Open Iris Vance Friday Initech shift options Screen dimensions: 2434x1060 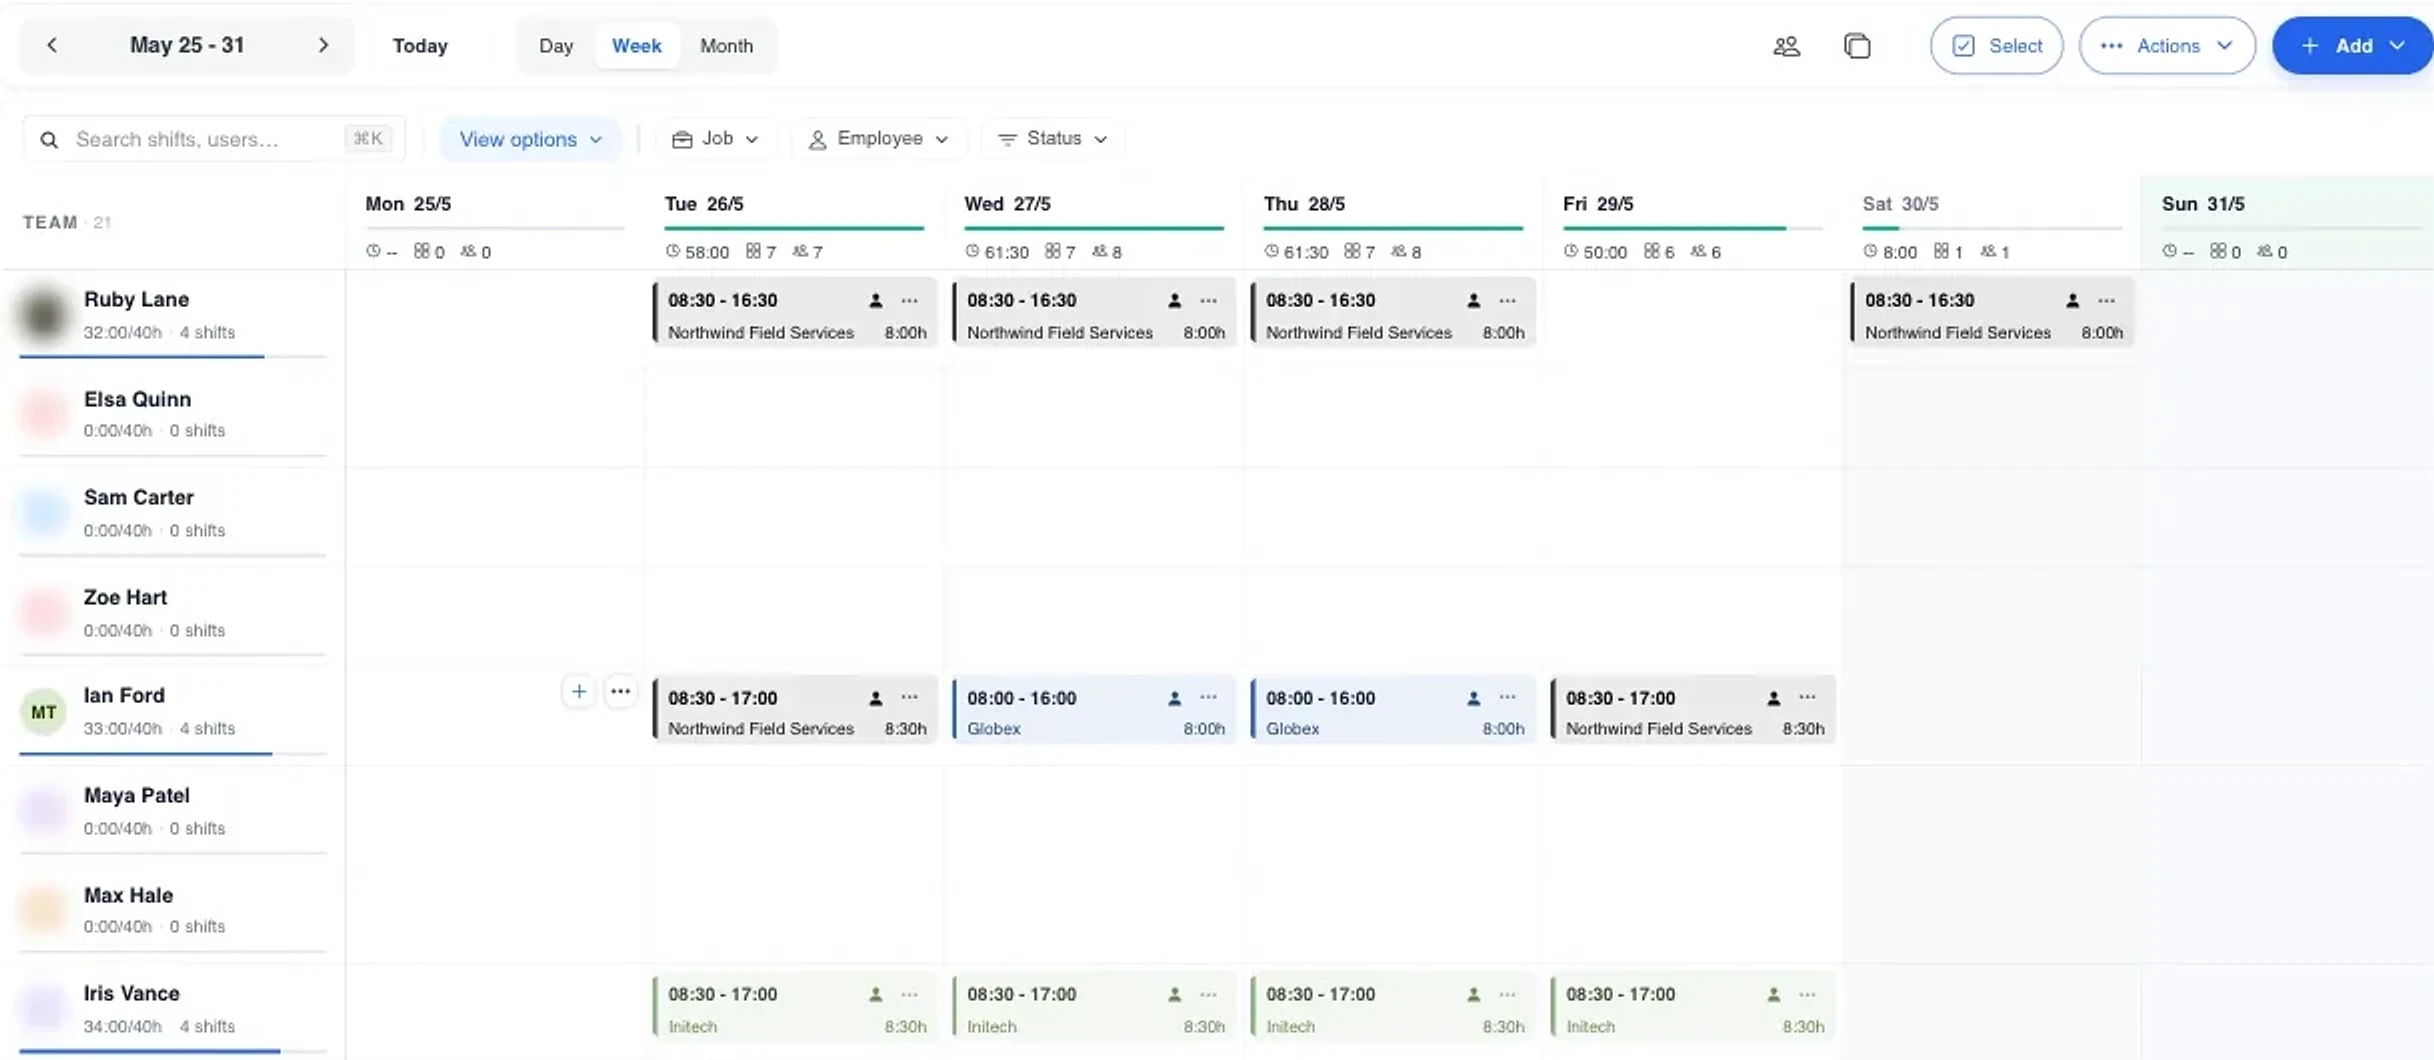(1807, 995)
